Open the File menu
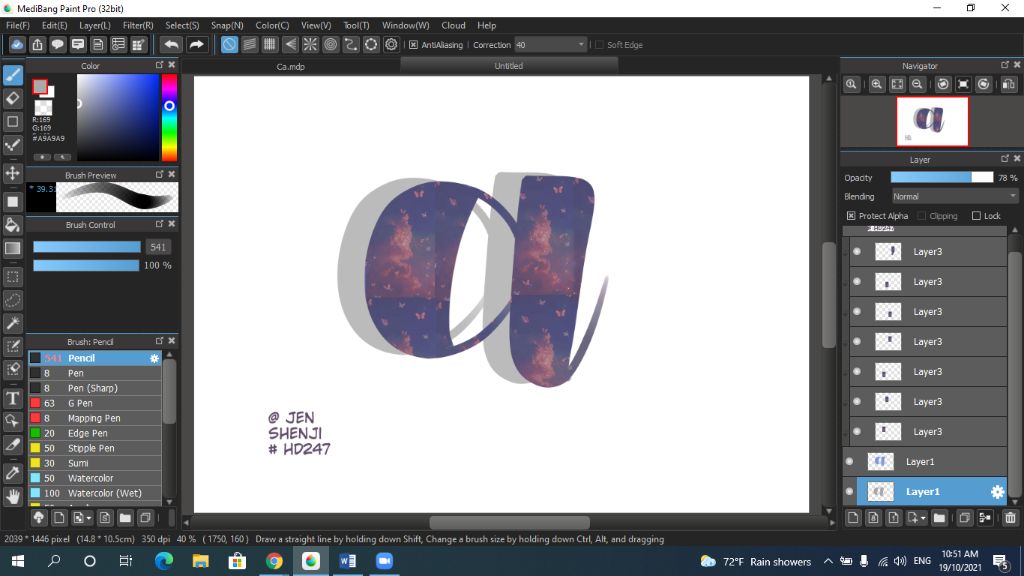Image resolution: width=1024 pixels, height=576 pixels. coord(18,25)
